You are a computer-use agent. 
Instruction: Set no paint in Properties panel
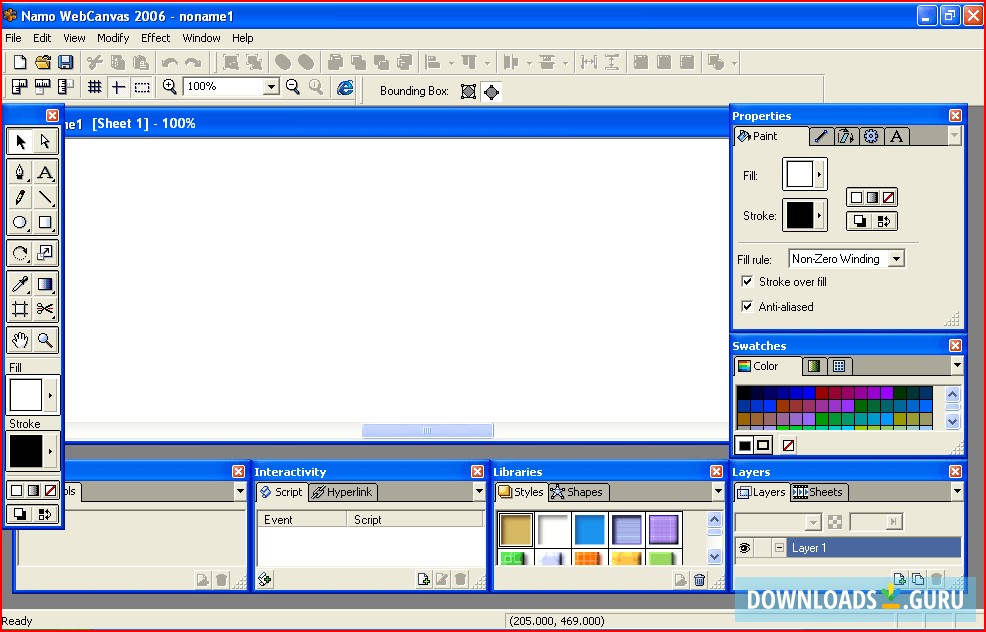[888, 197]
